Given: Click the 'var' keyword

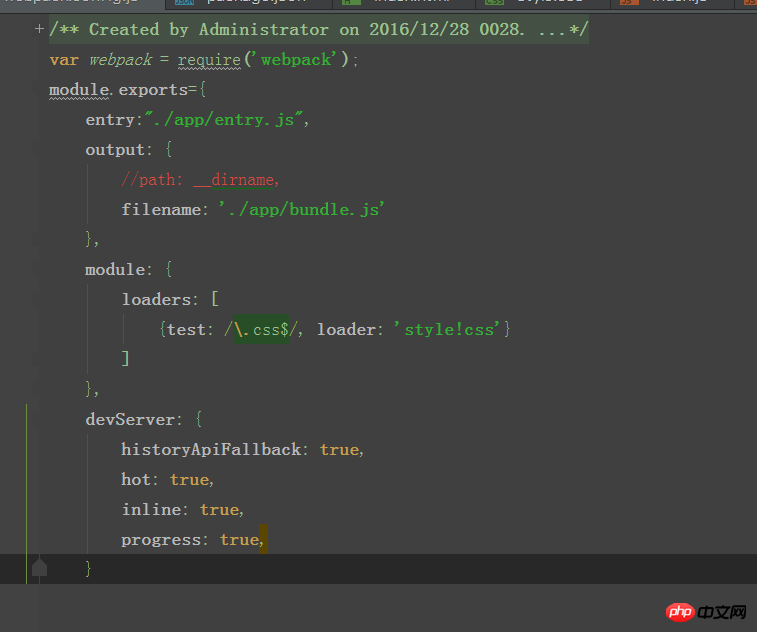Looking at the screenshot, I should click(64, 60).
